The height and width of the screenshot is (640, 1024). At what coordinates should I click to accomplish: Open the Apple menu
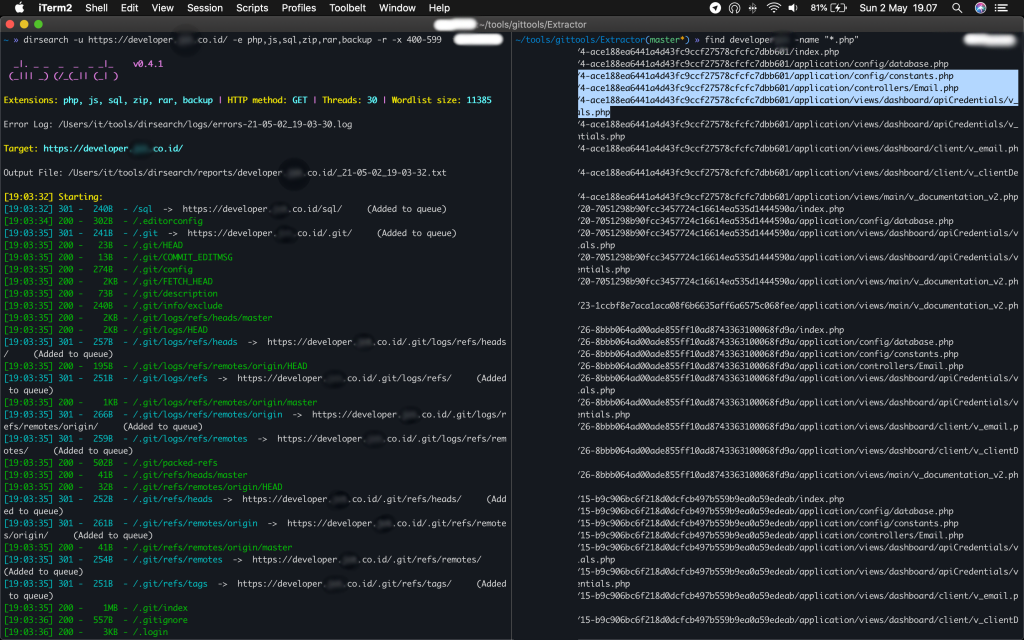(x=17, y=8)
